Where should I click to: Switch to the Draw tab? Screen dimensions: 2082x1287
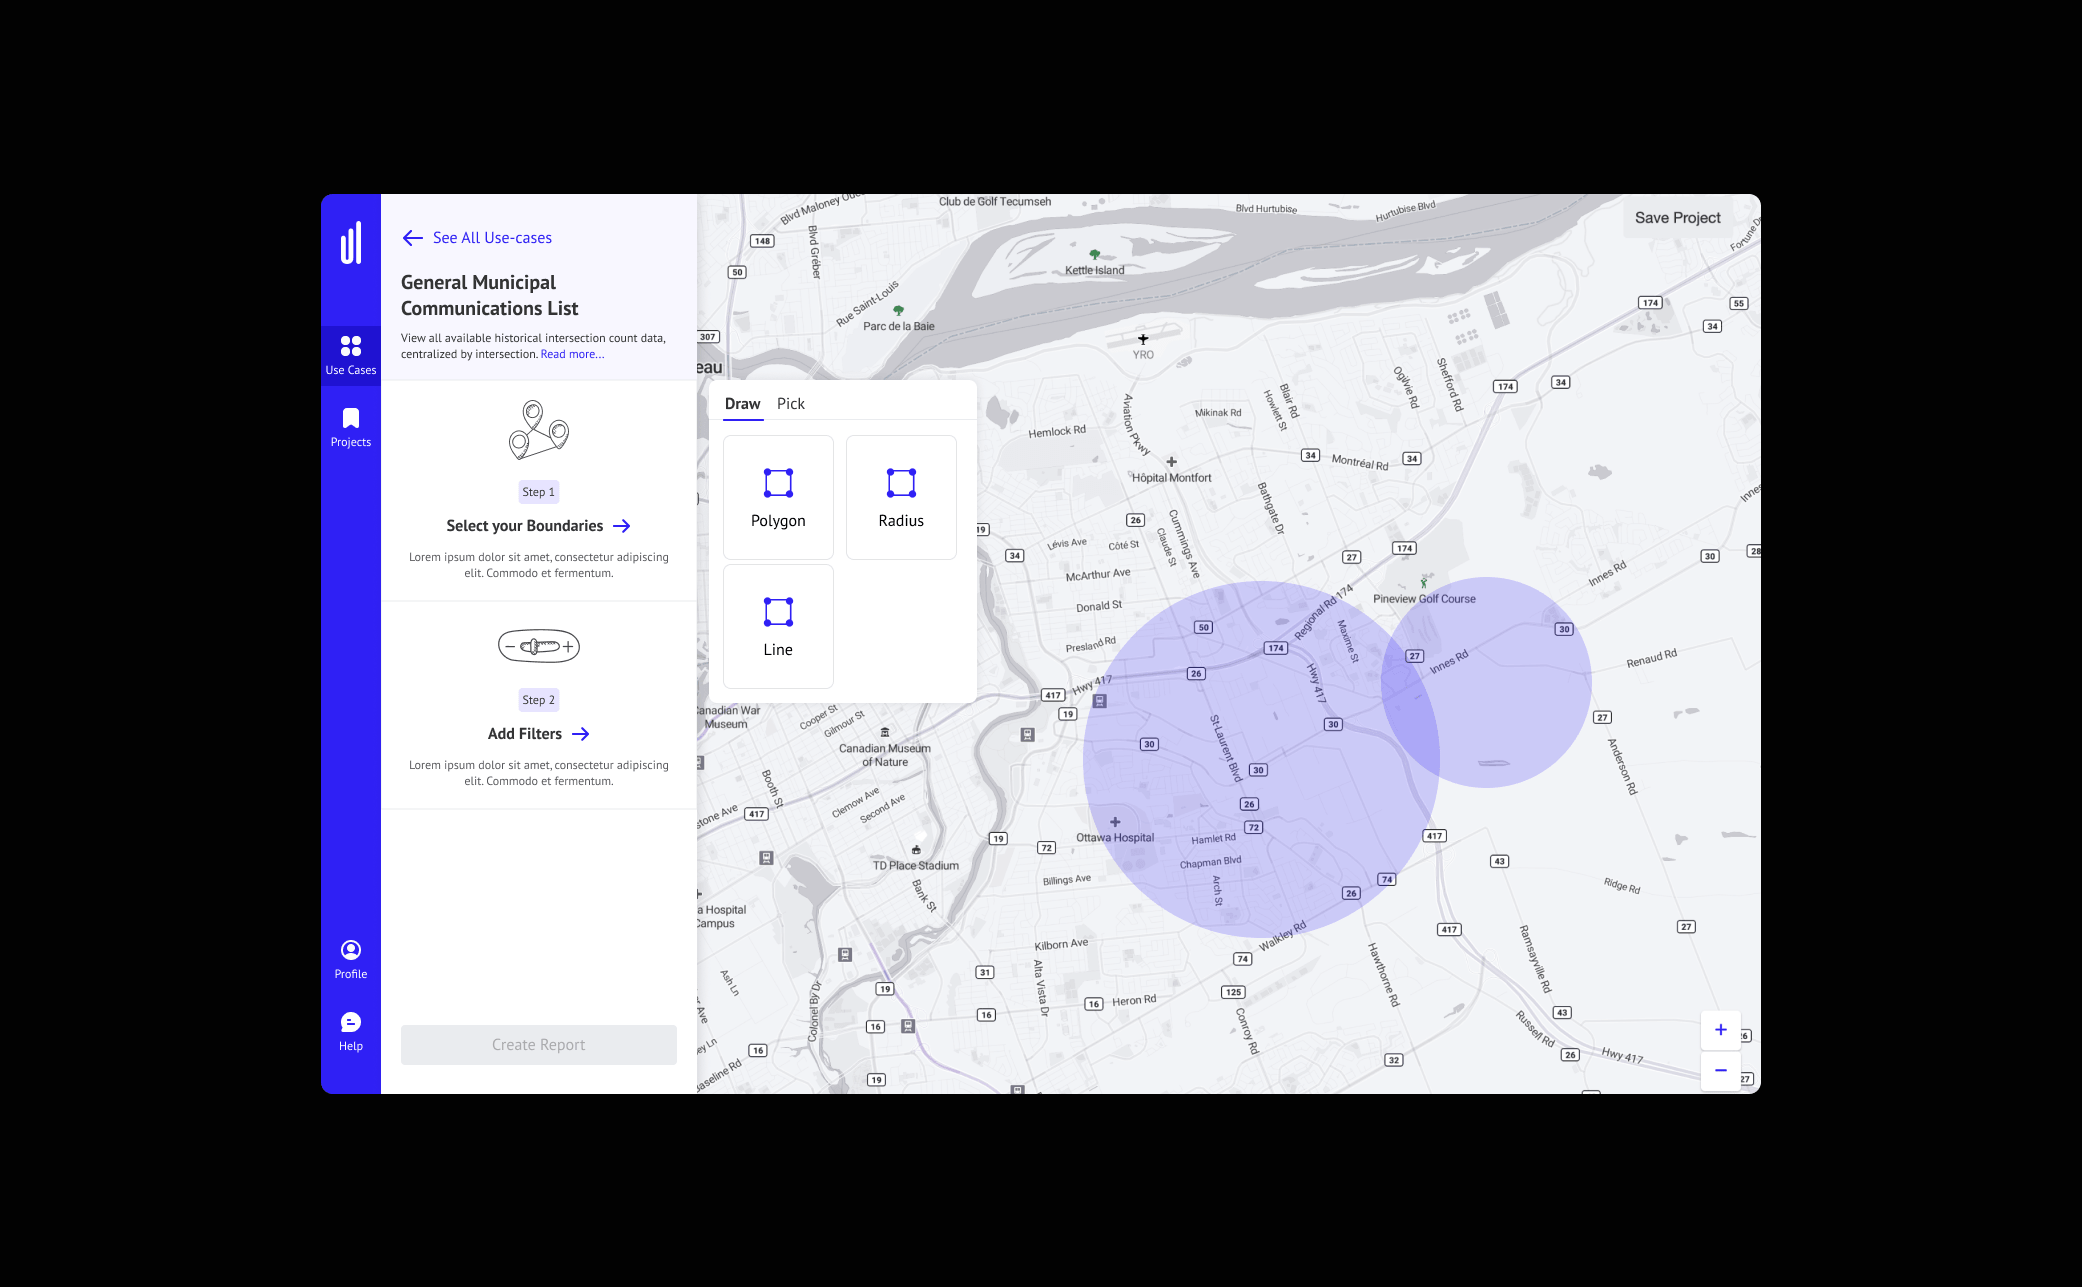click(x=742, y=404)
